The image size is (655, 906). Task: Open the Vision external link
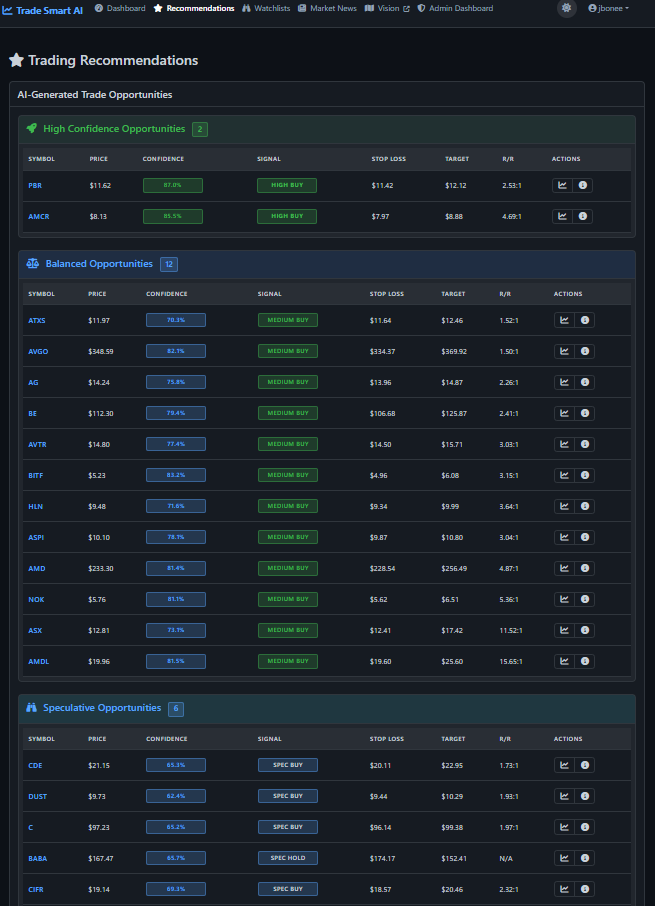pyautogui.click(x=387, y=8)
